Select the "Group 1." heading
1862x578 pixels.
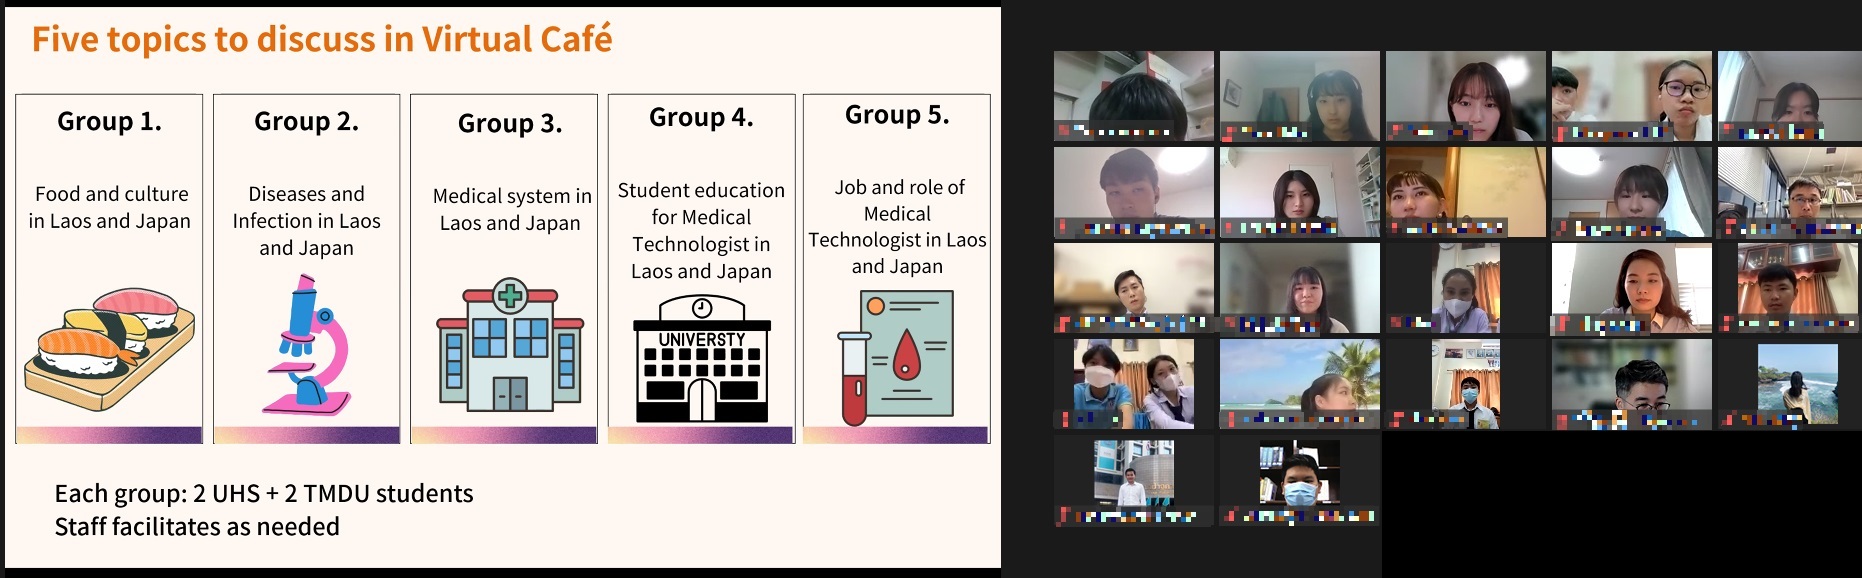(x=109, y=121)
